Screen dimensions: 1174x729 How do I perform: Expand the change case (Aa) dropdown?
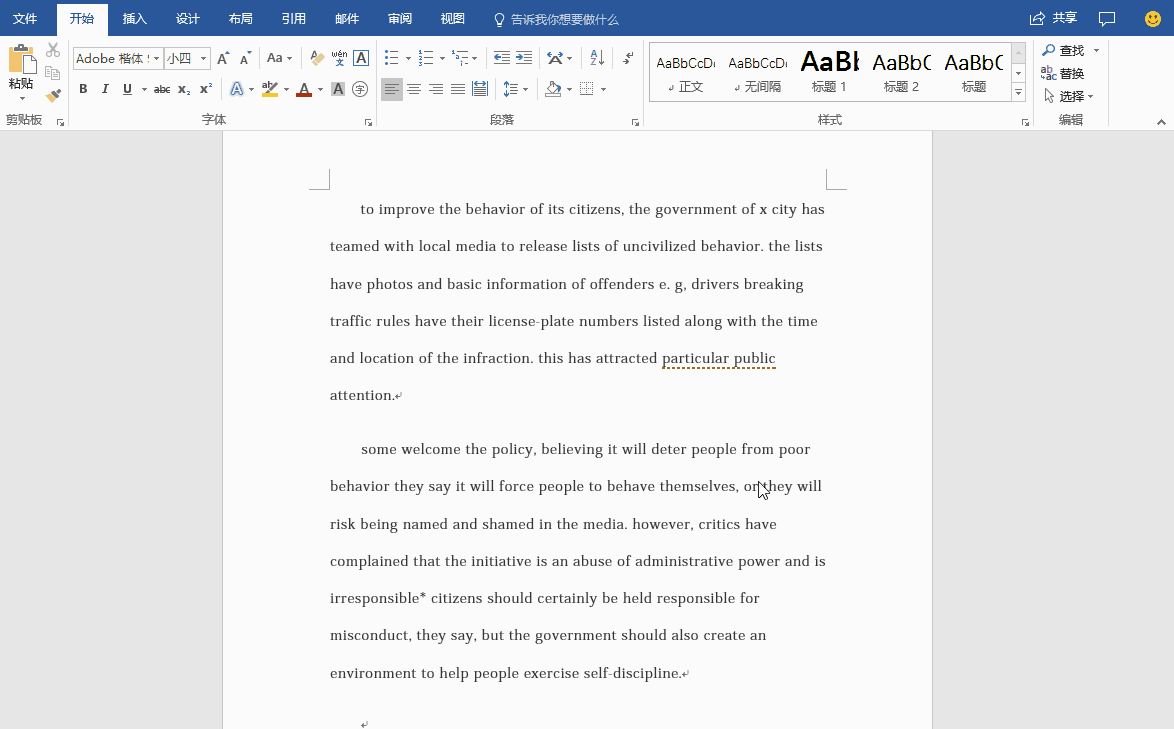click(289, 58)
